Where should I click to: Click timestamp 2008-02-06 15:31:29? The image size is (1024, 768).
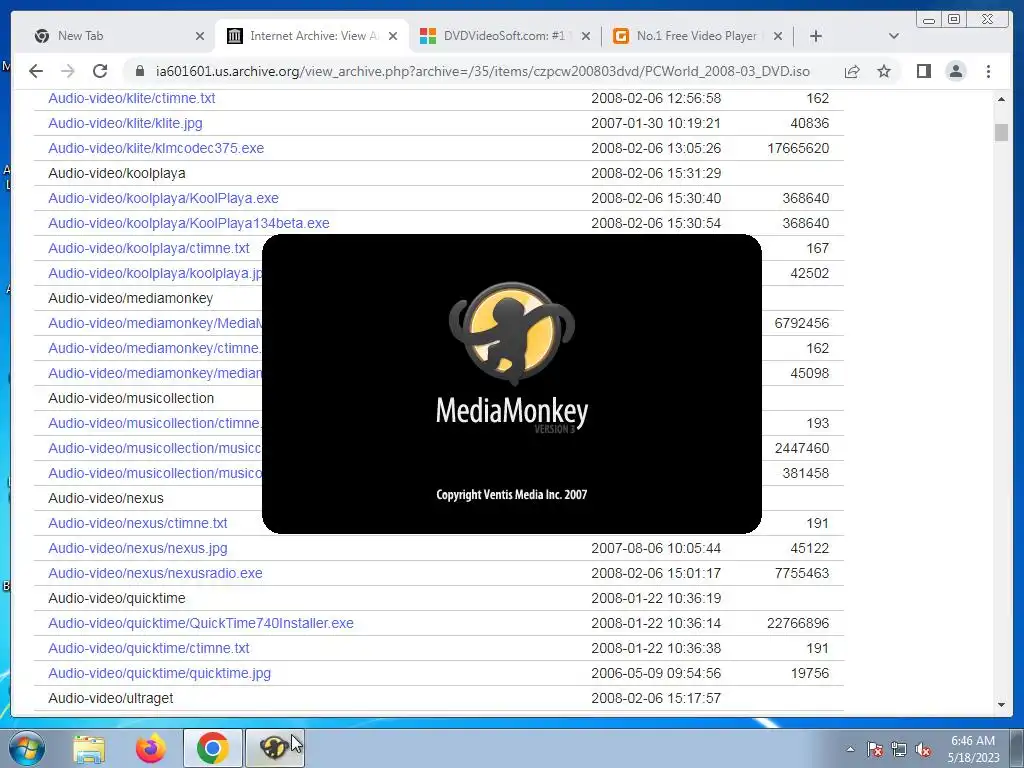[x=656, y=173]
